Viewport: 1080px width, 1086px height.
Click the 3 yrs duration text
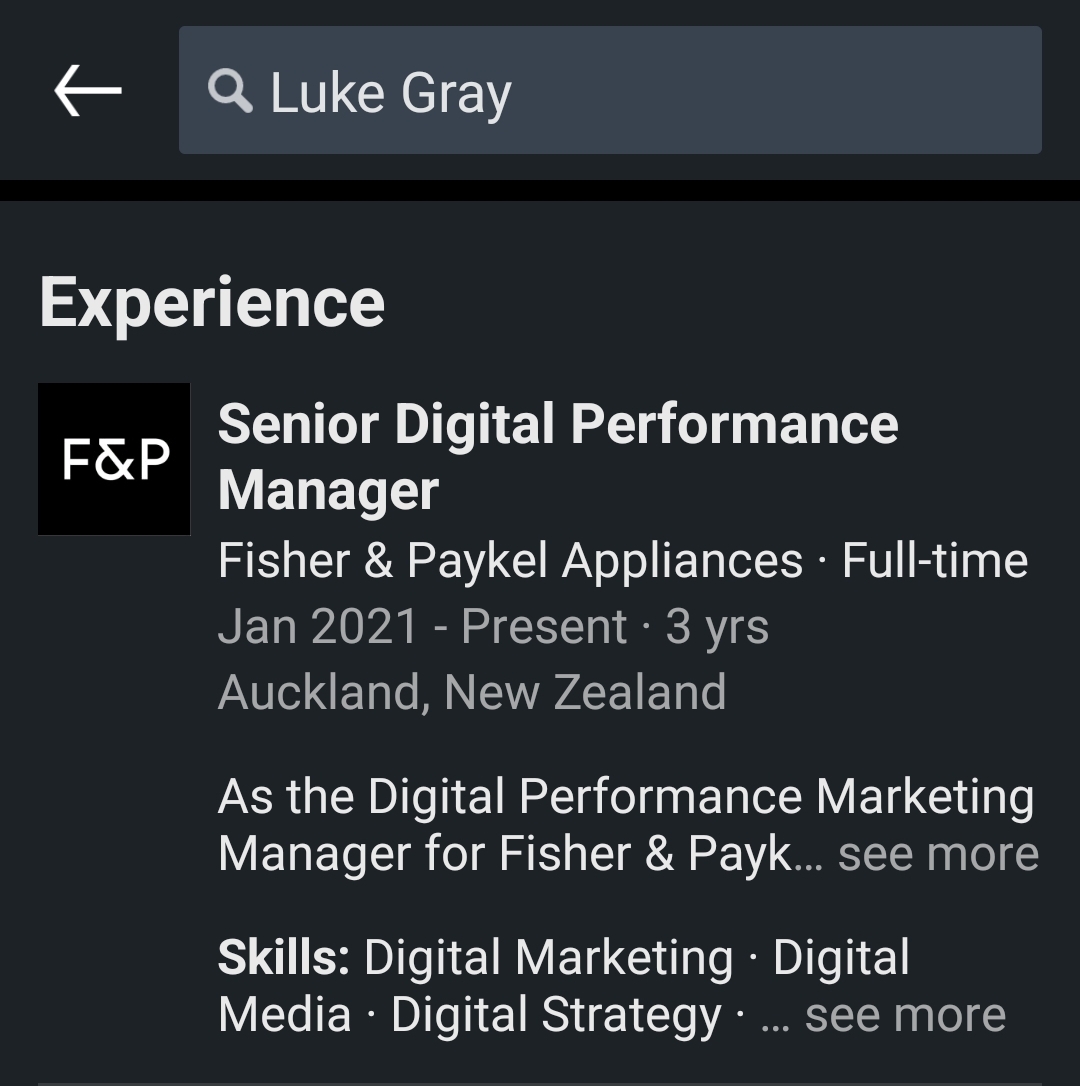717,627
